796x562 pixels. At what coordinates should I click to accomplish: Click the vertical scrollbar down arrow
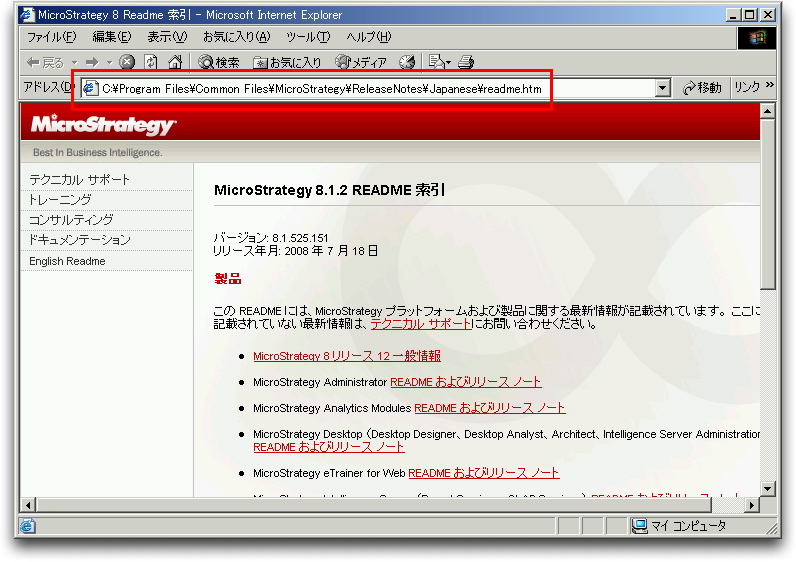pyautogui.click(x=768, y=489)
